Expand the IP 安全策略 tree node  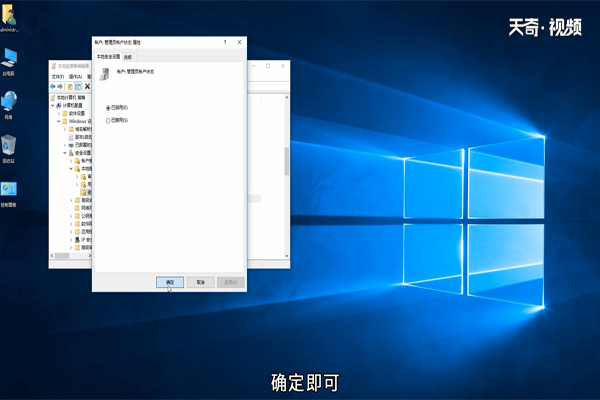coord(71,240)
